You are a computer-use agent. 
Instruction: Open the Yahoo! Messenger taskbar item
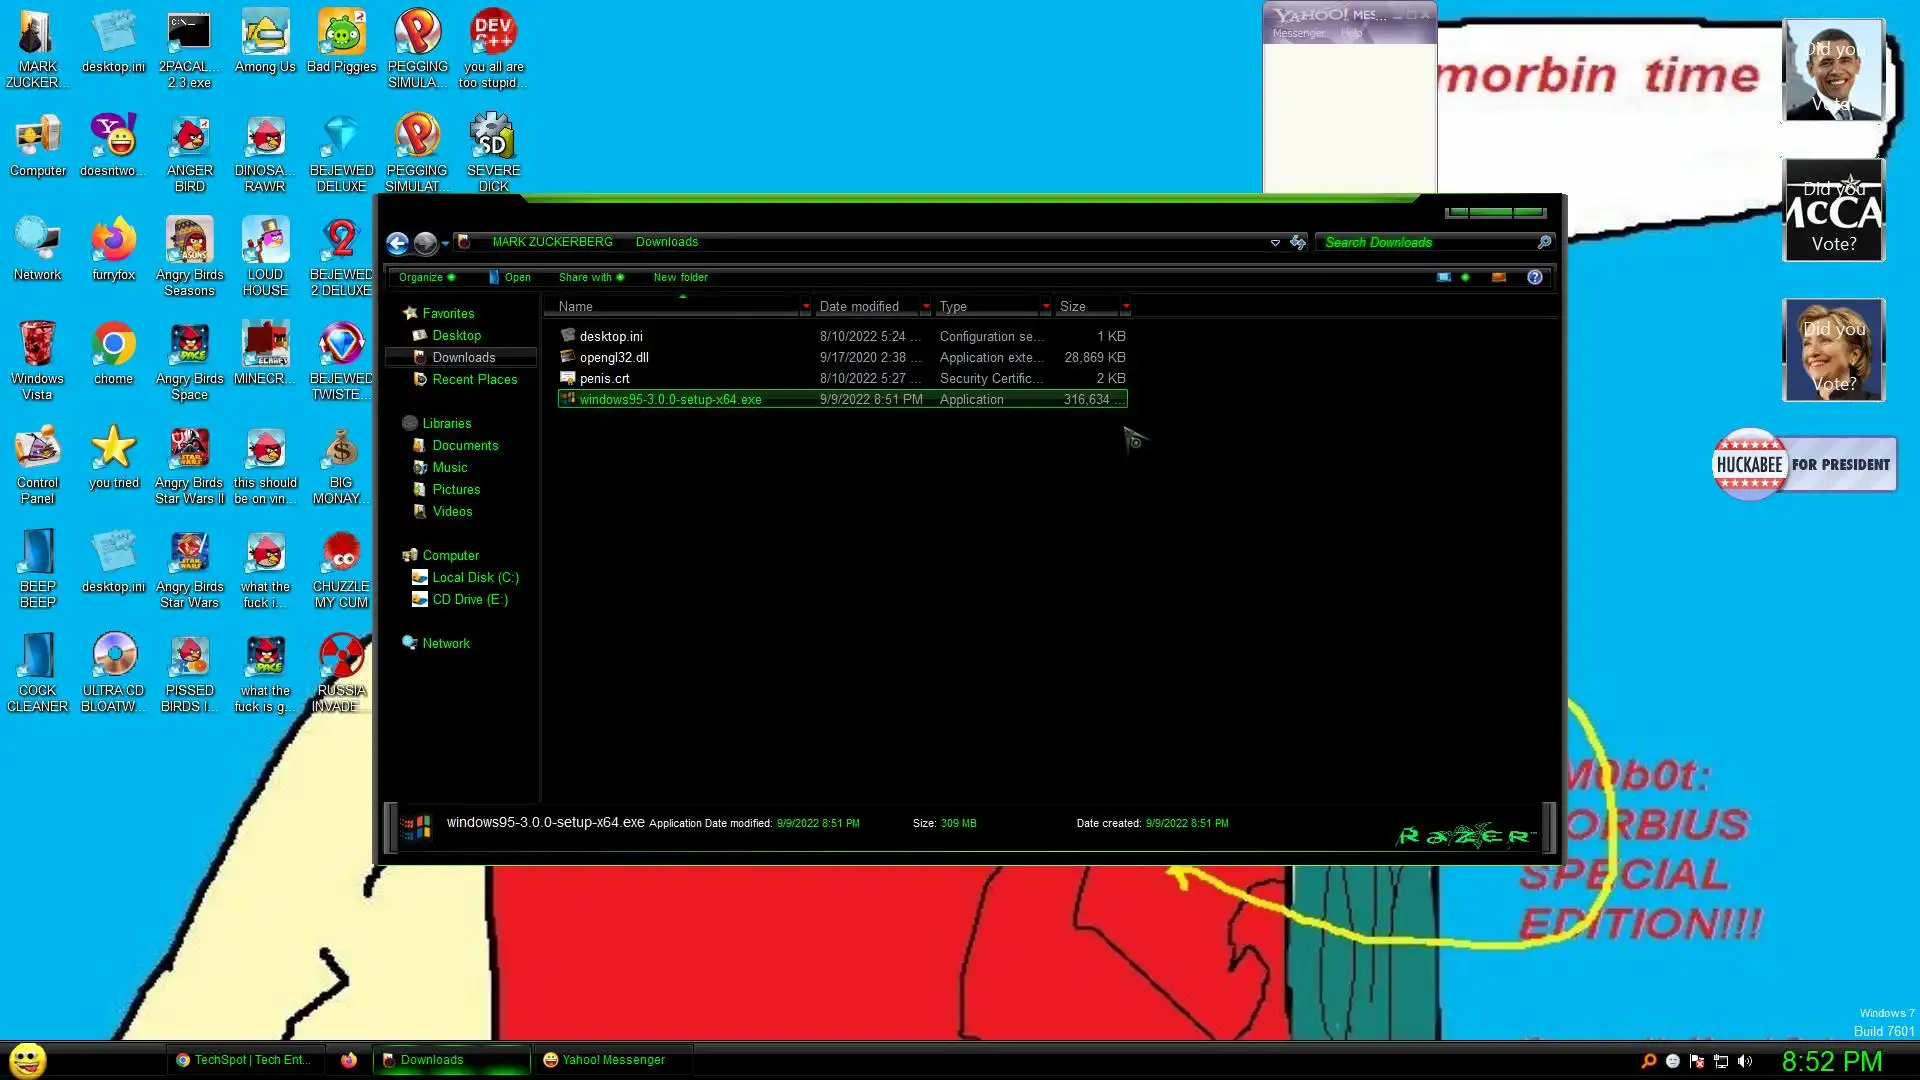click(605, 1060)
